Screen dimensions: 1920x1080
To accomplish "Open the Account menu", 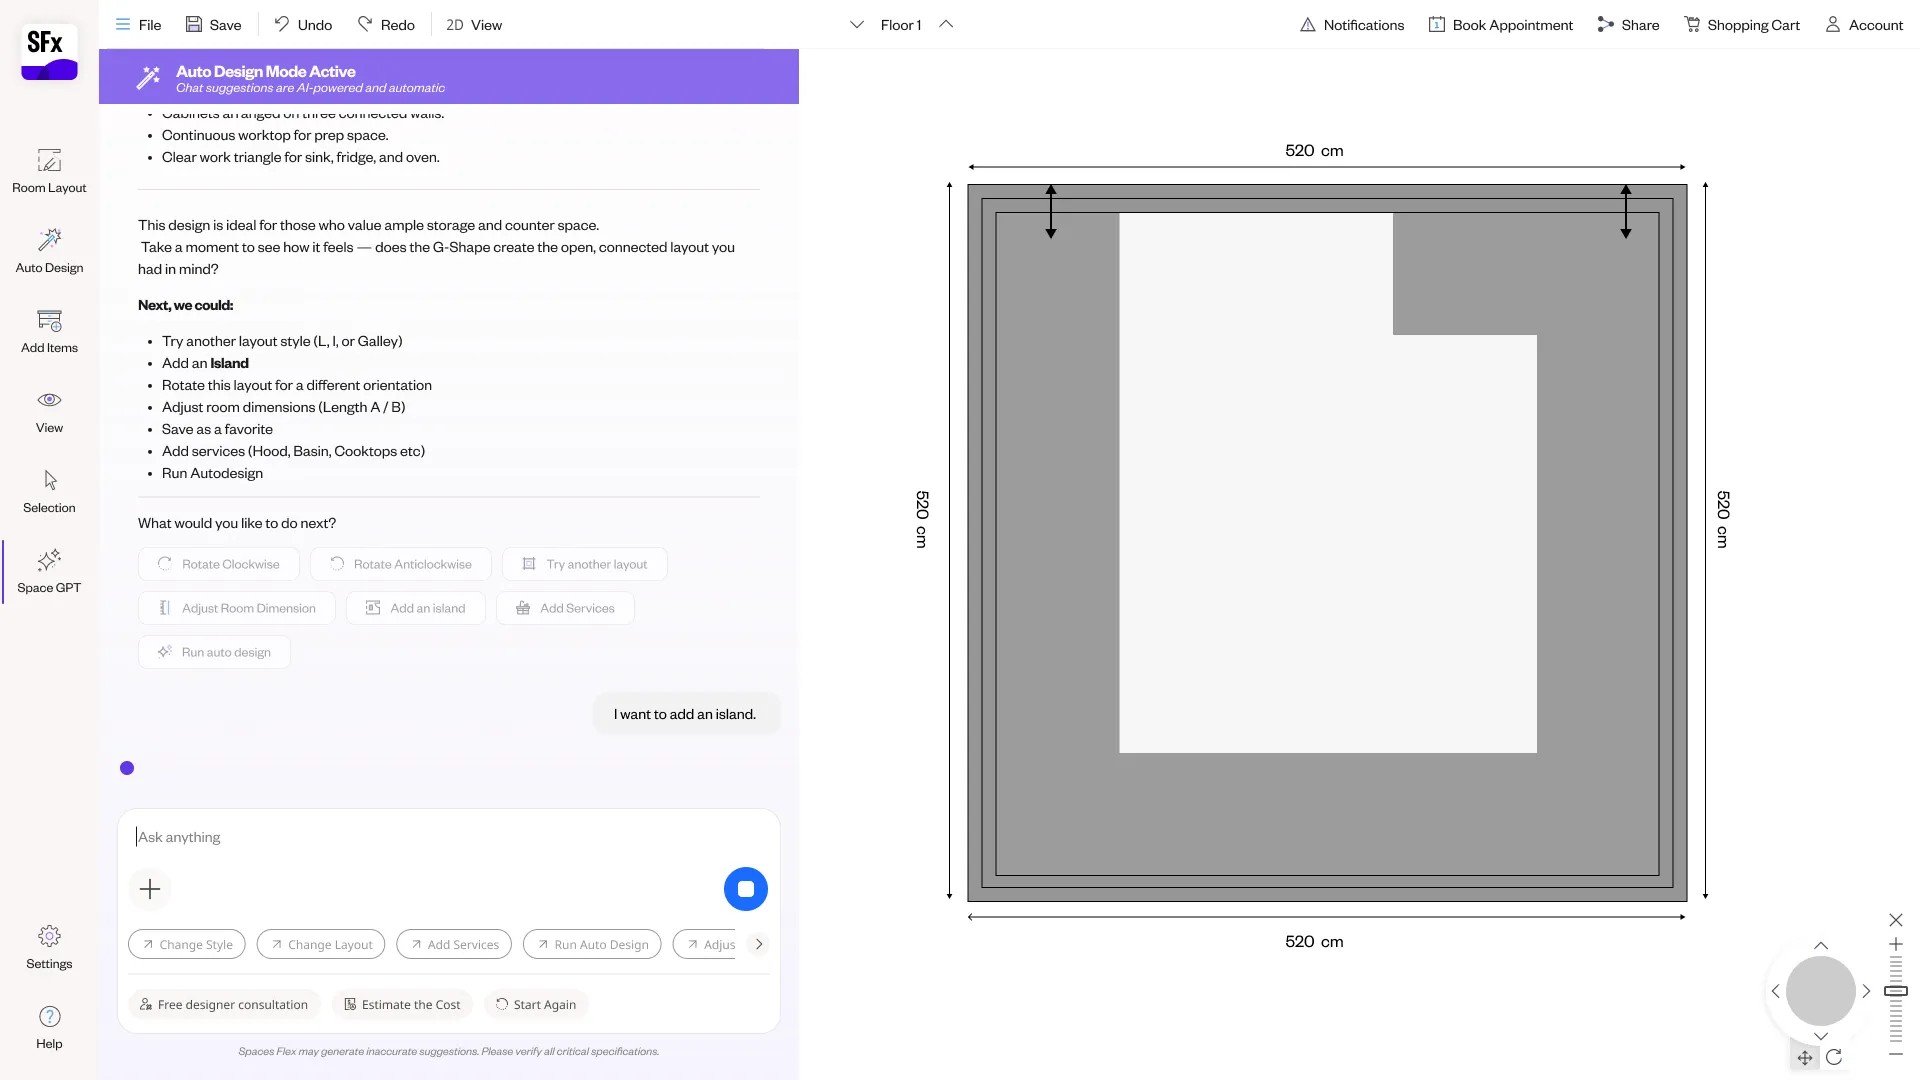I will (x=1863, y=24).
